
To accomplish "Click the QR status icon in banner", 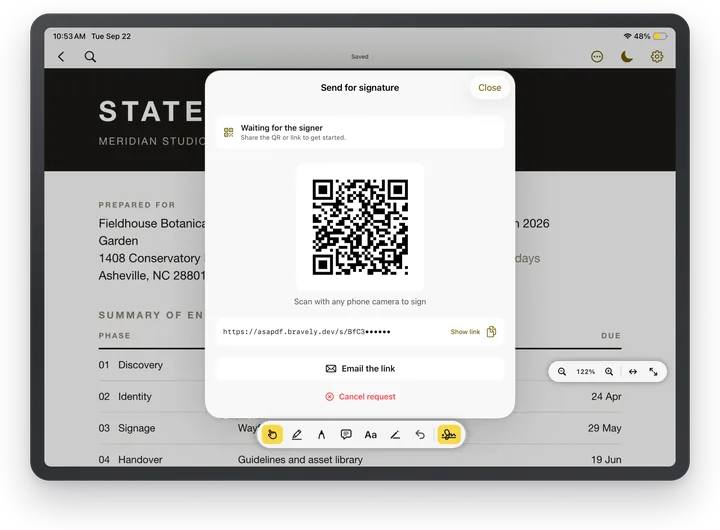I will [x=228, y=132].
